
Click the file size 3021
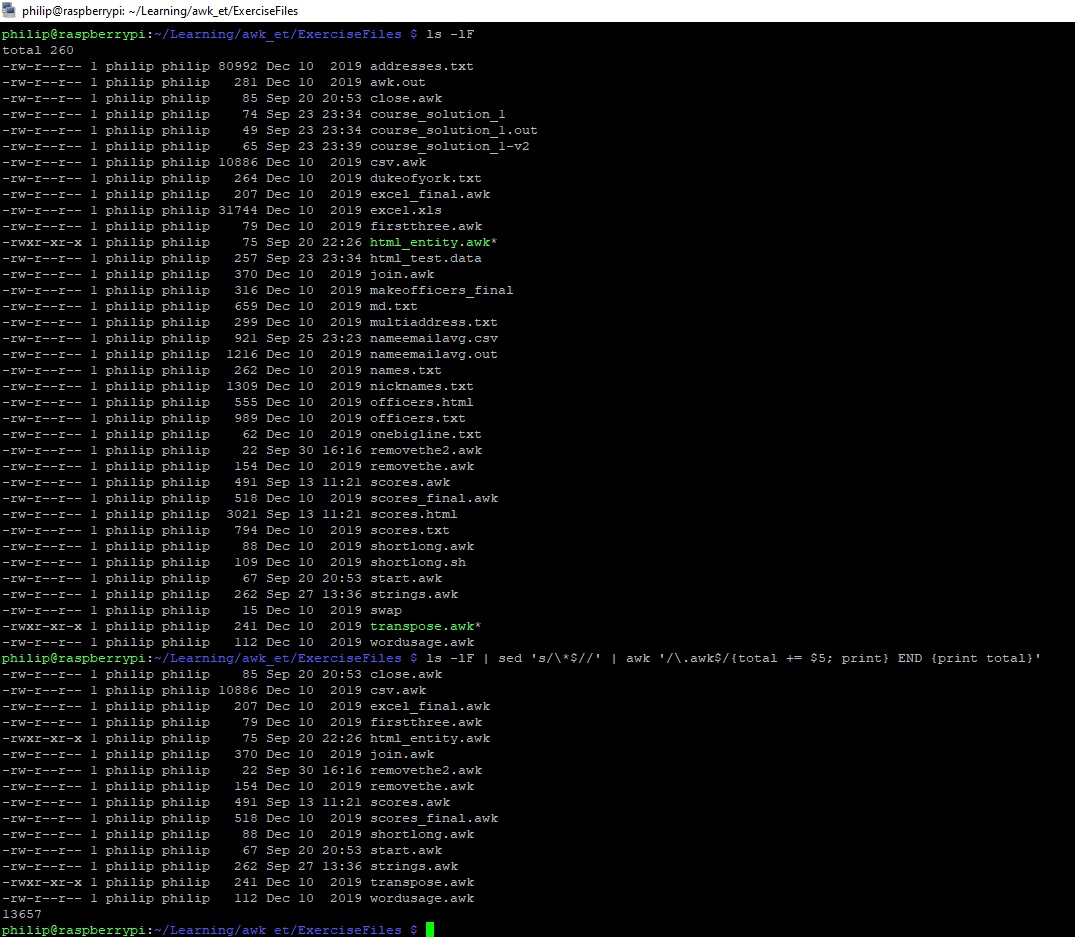click(x=242, y=514)
